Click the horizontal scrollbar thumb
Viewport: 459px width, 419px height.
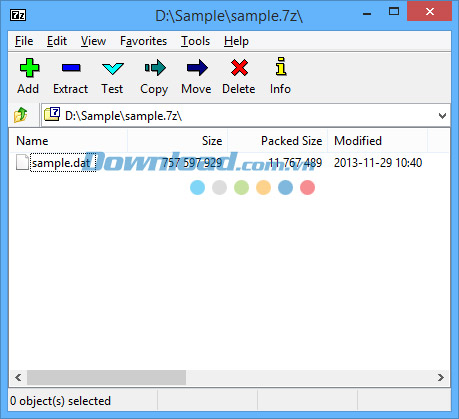(106, 377)
